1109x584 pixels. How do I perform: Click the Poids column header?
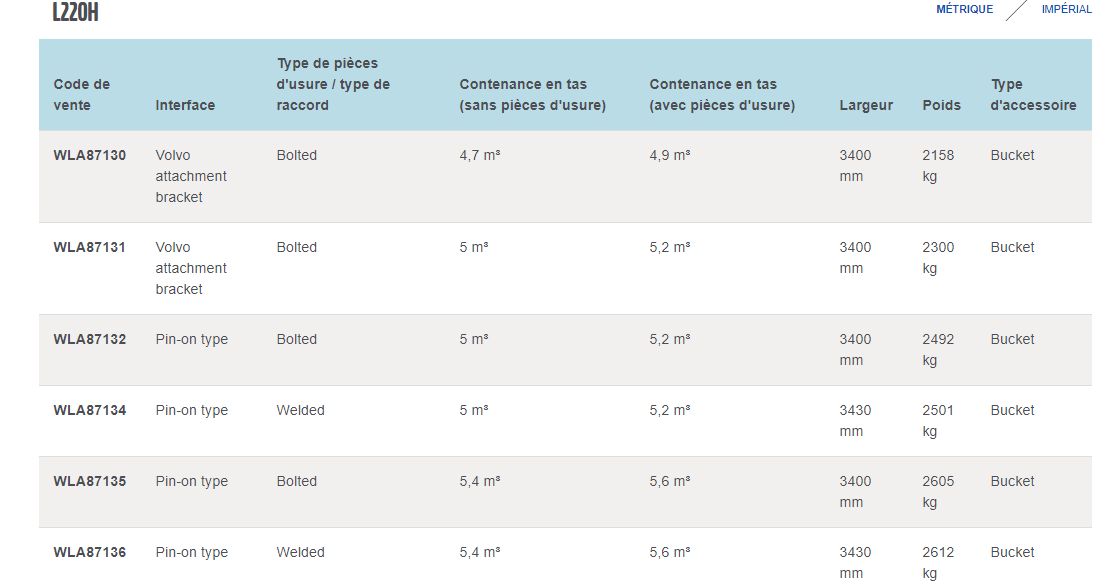pyautogui.click(x=941, y=105)
